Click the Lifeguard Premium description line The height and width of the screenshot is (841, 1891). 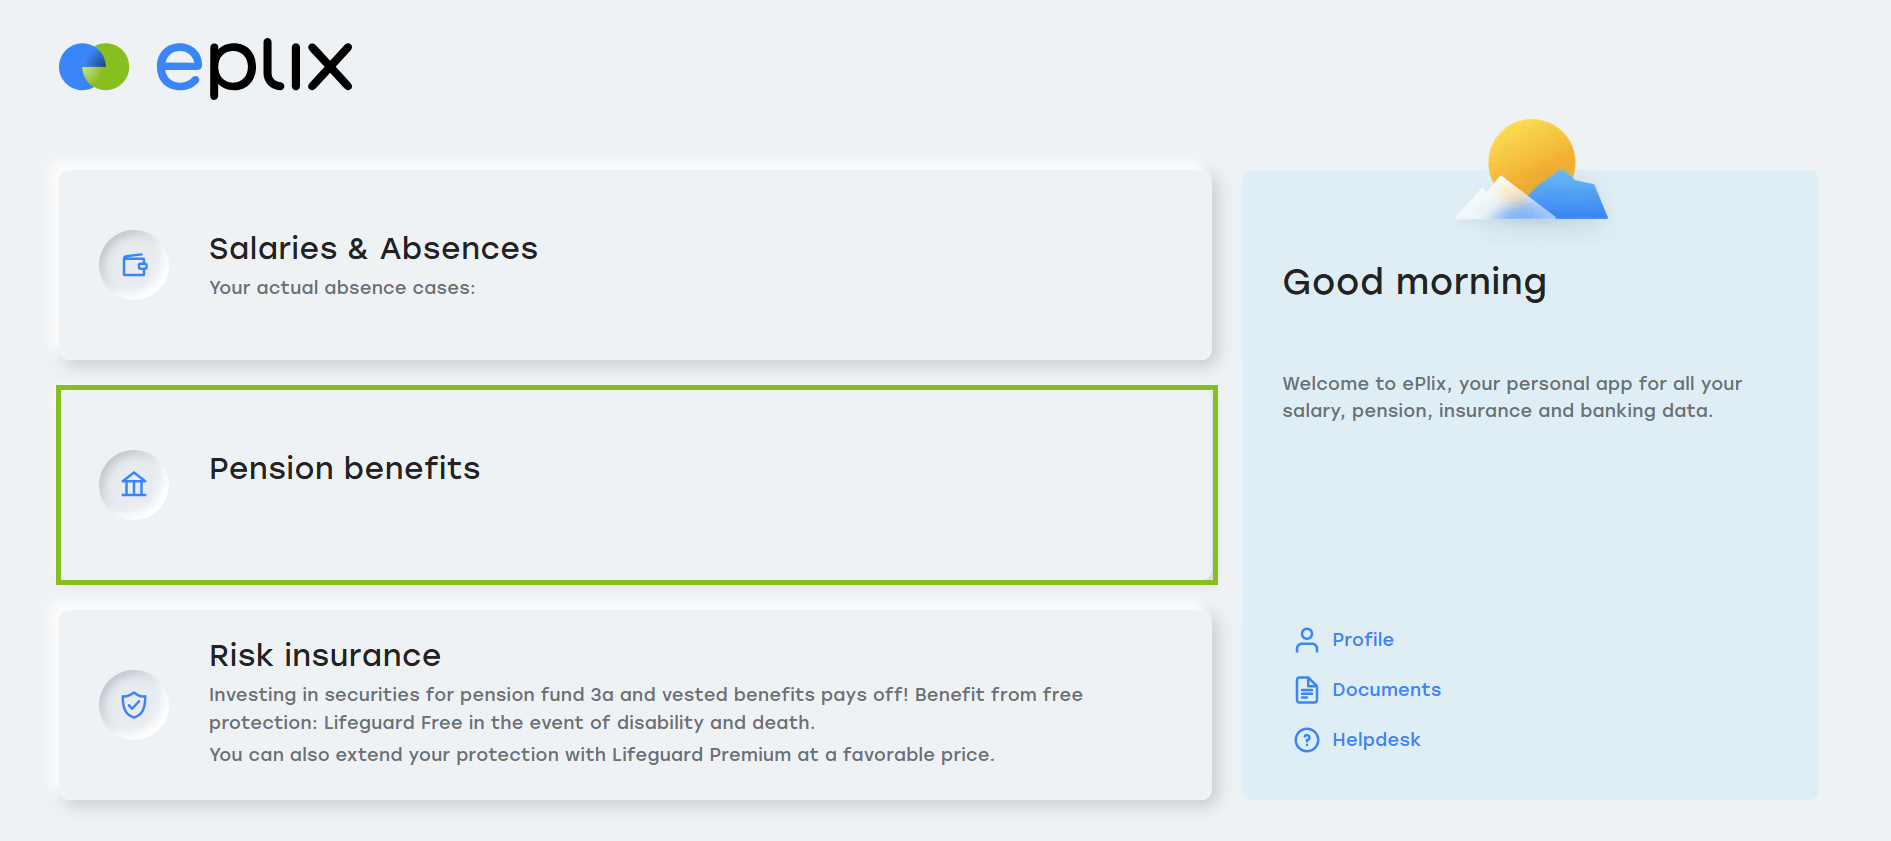coord(602,755)
